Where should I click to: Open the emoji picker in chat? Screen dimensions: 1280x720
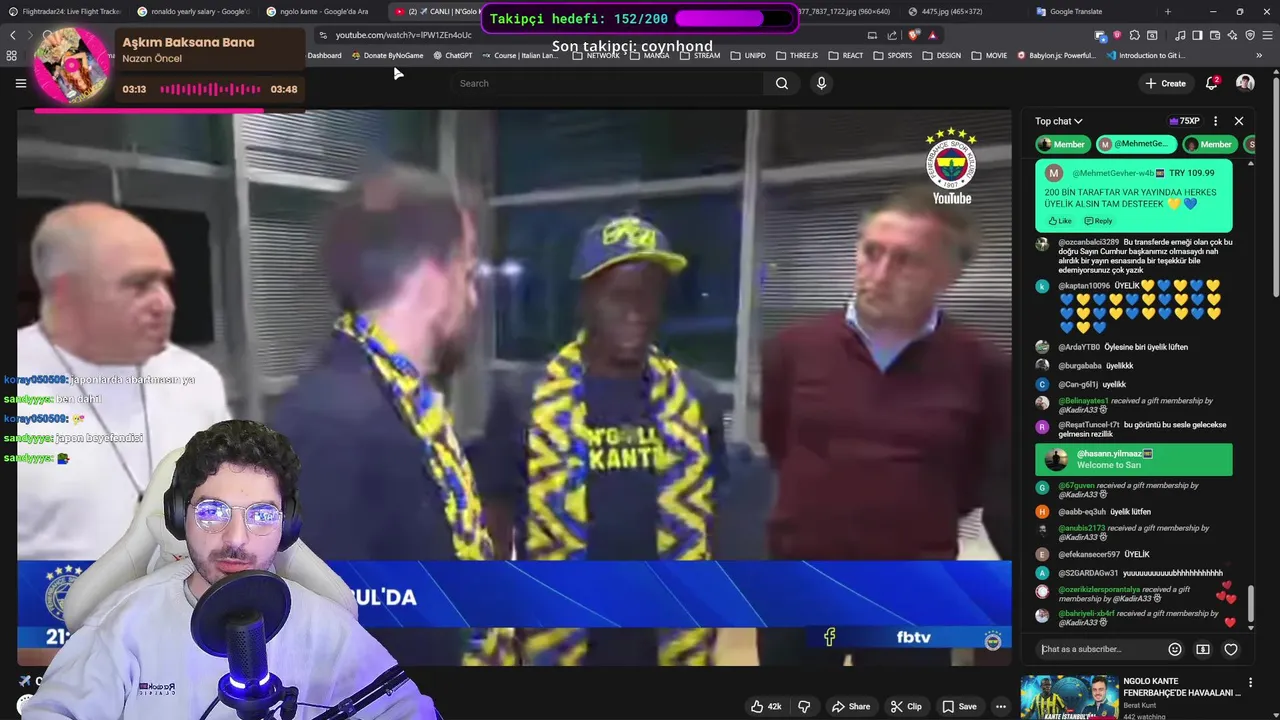(x=1175, y=649)
